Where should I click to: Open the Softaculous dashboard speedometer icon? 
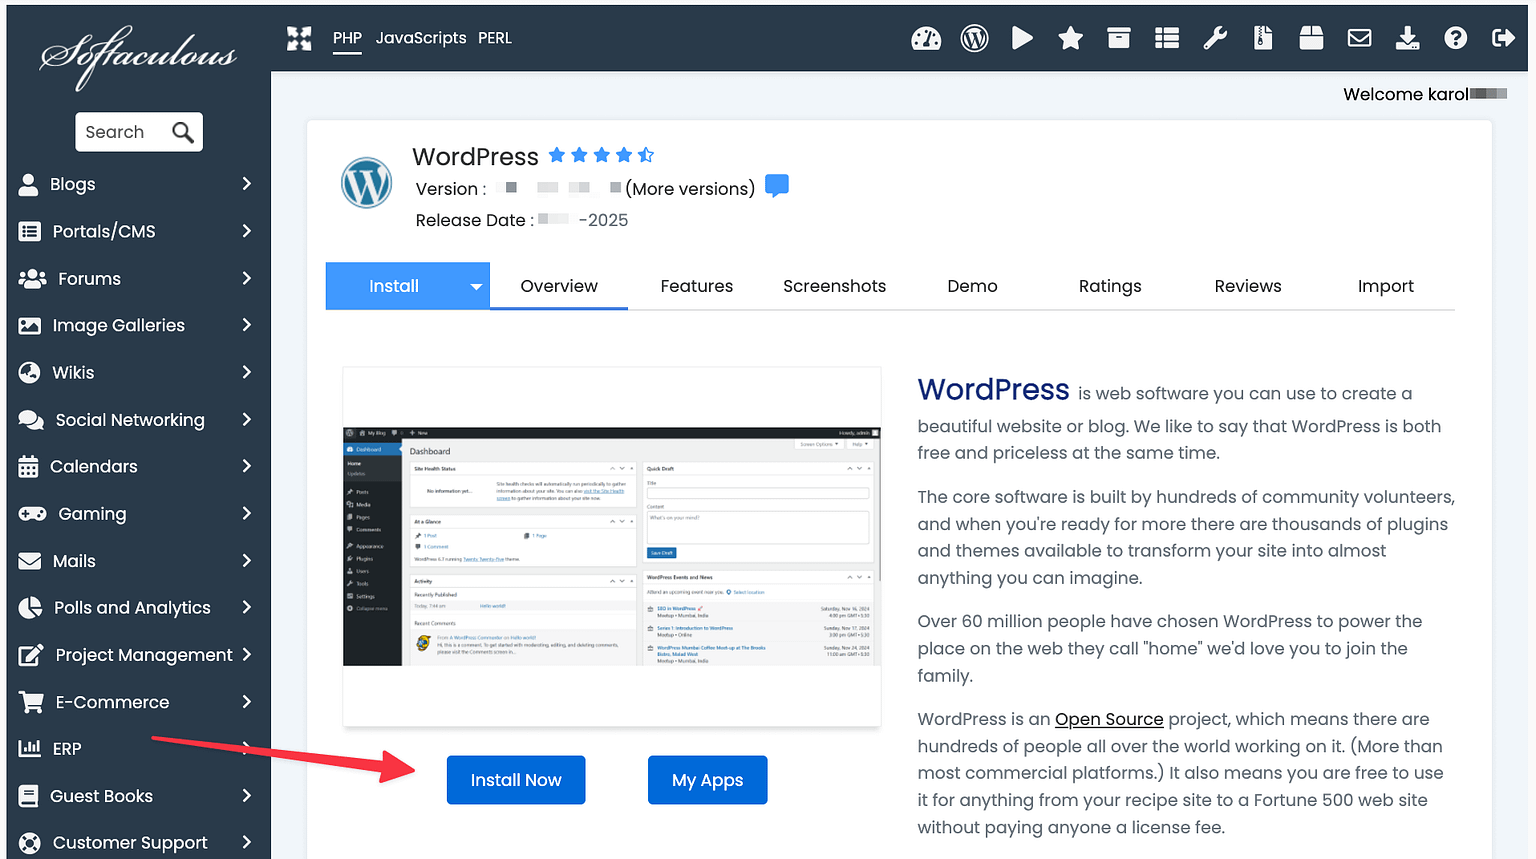tap(926, 38)
